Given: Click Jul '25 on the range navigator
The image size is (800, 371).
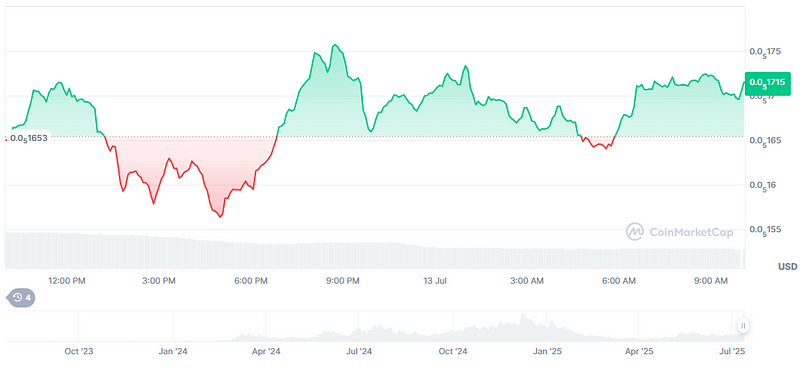Looking at the screenshot, I should 732,352.
